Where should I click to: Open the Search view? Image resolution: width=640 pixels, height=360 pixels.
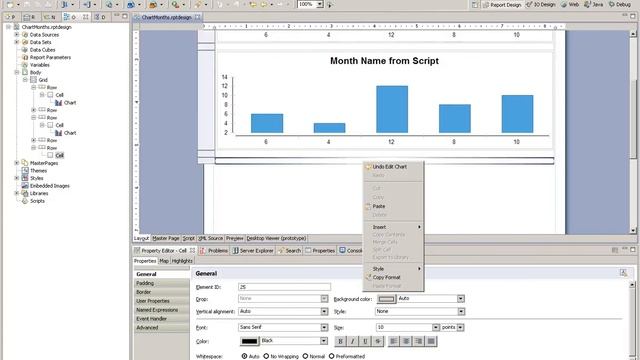289,251
